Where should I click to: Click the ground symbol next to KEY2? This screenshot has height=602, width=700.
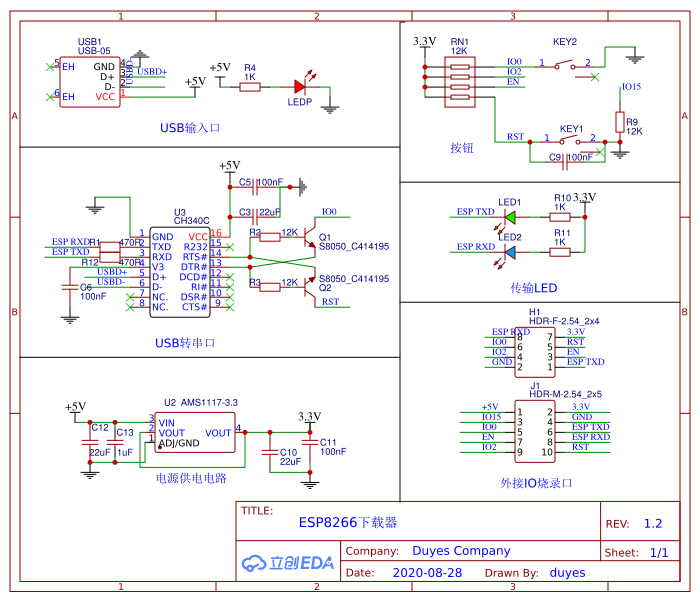tap(635, 59)
